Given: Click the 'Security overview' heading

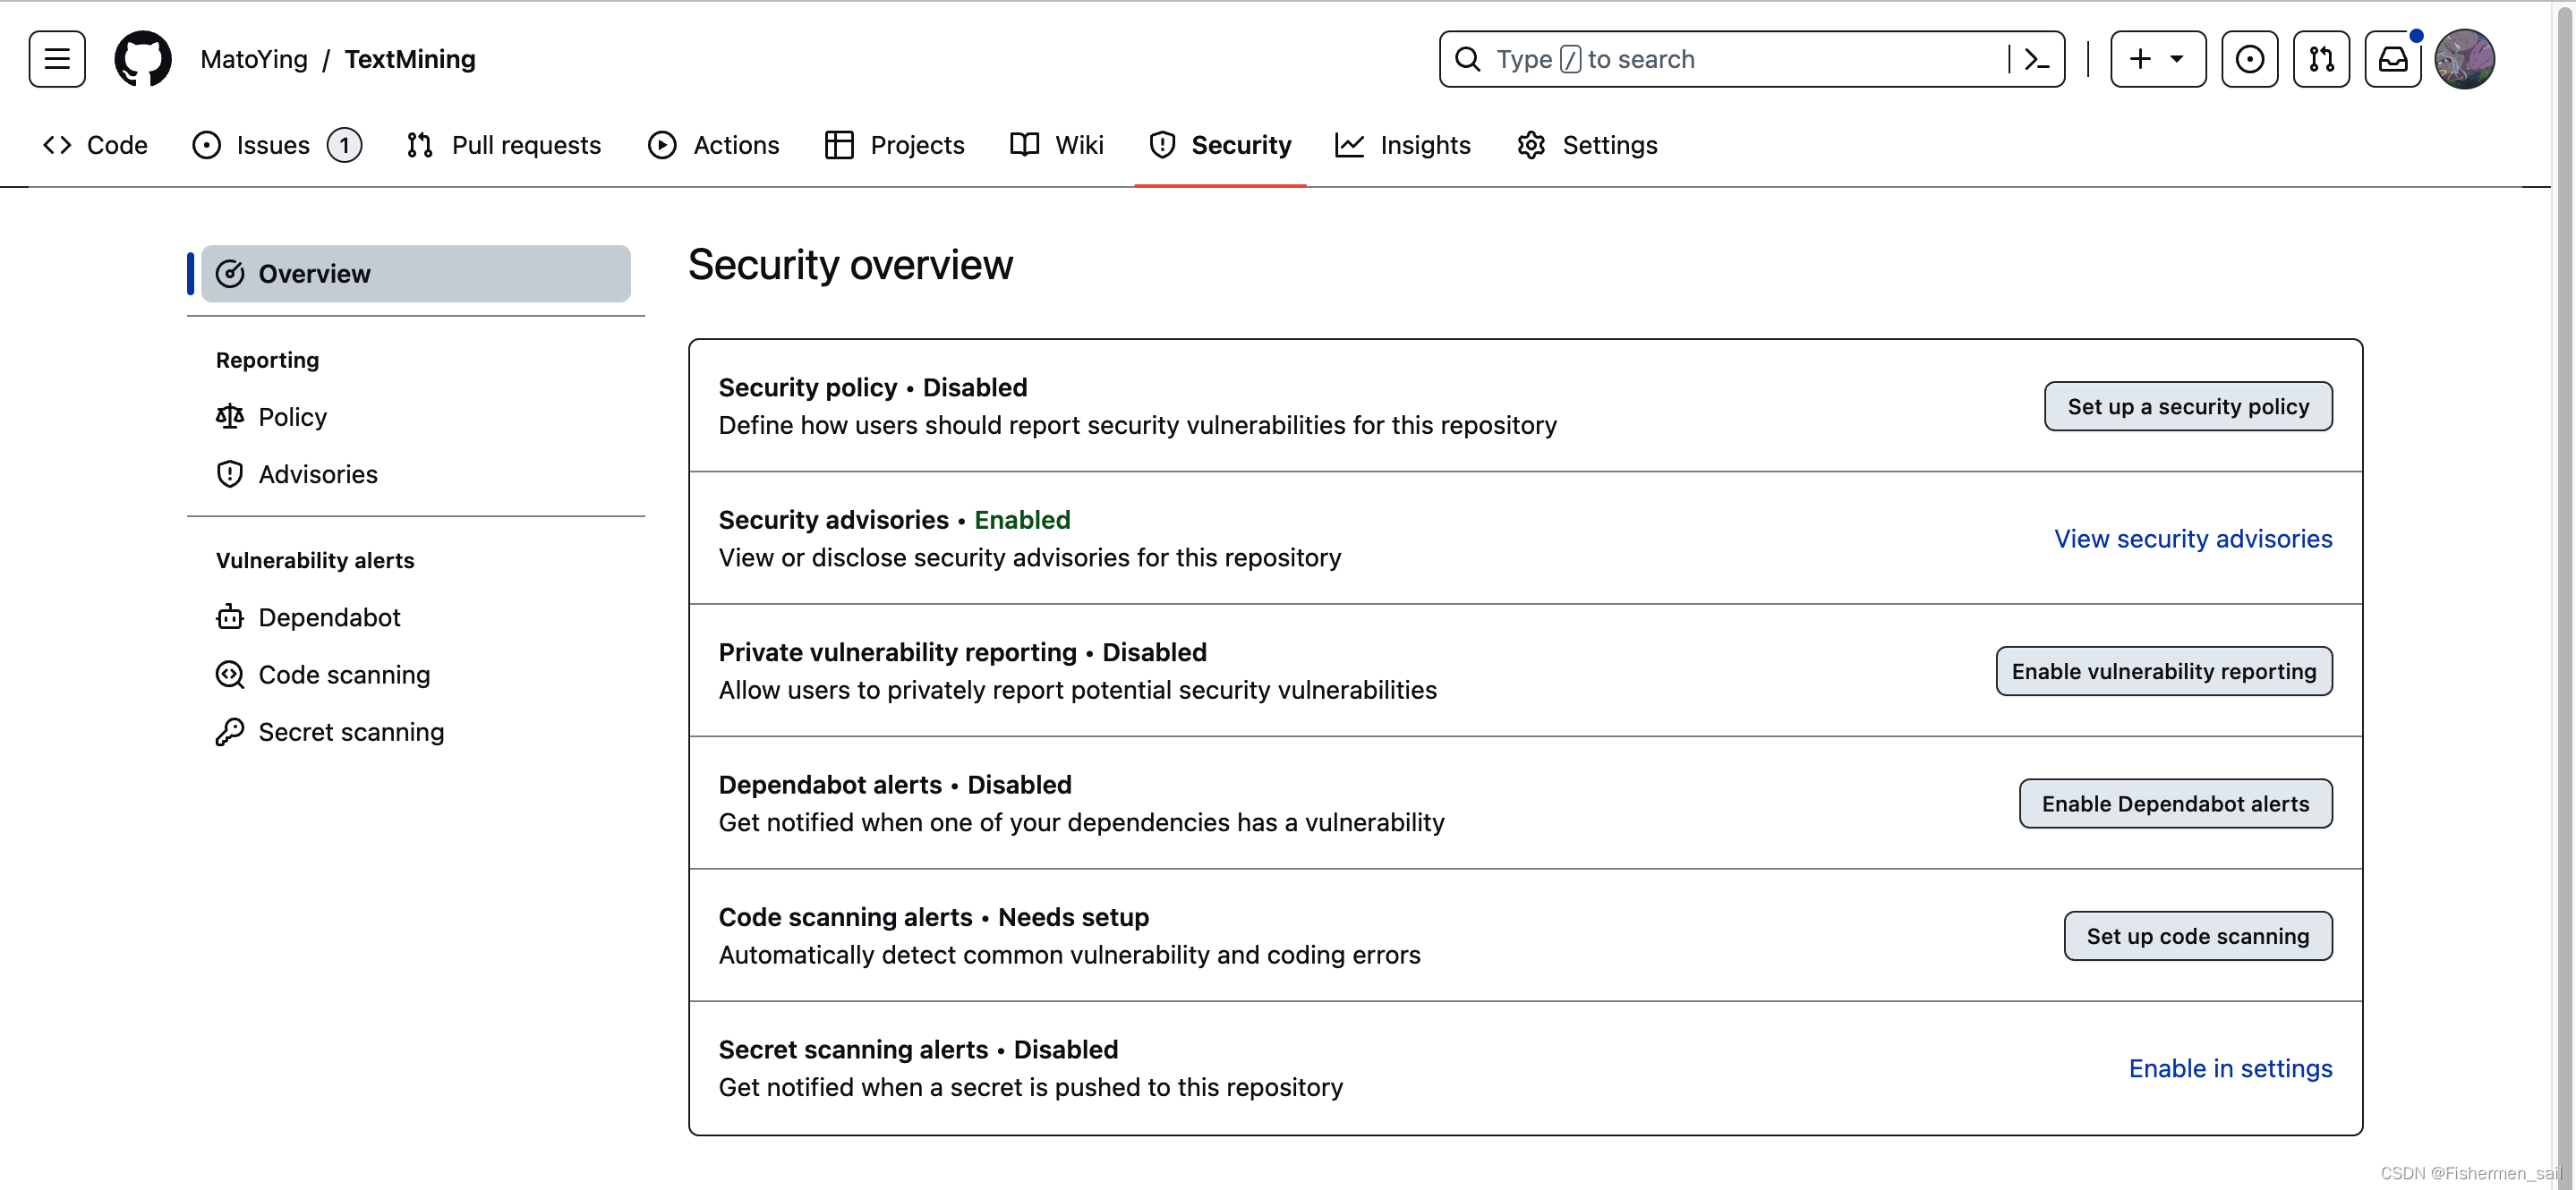Looking at the screenshot, I should point(850,265).
